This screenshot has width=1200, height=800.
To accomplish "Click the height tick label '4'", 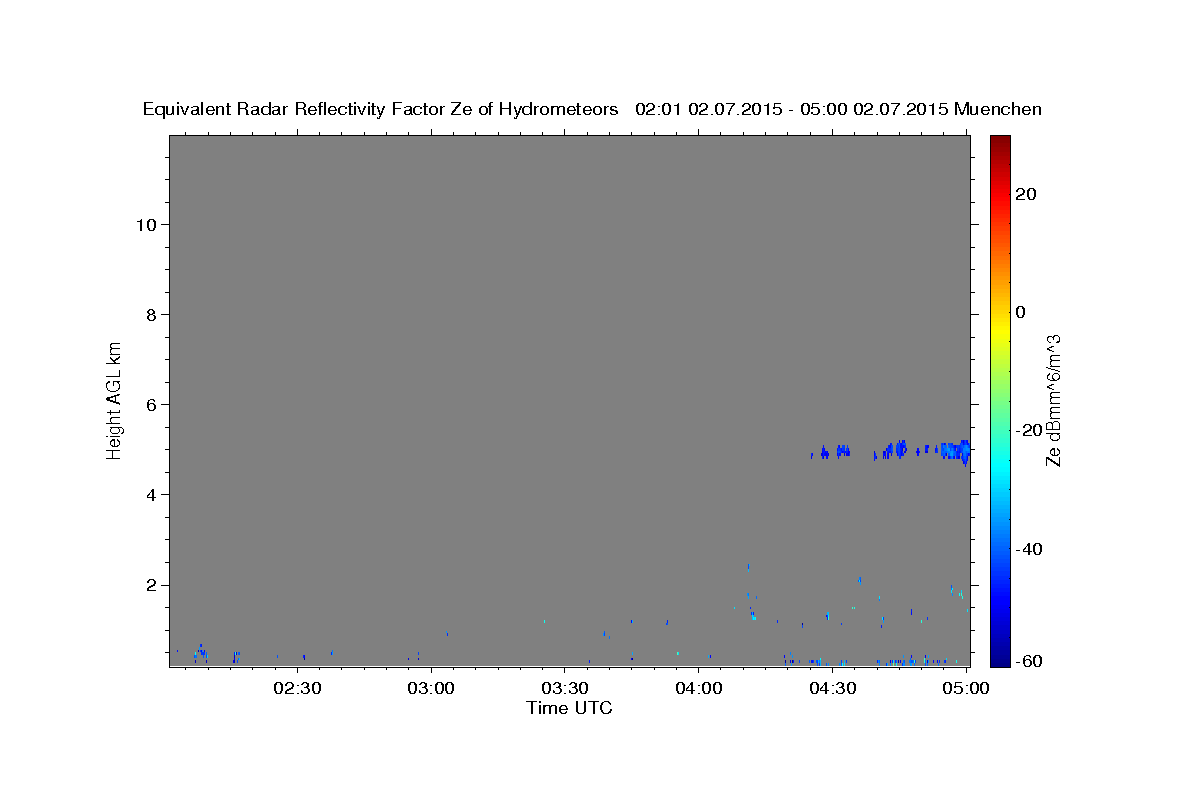I will click(x=151, y=495).
